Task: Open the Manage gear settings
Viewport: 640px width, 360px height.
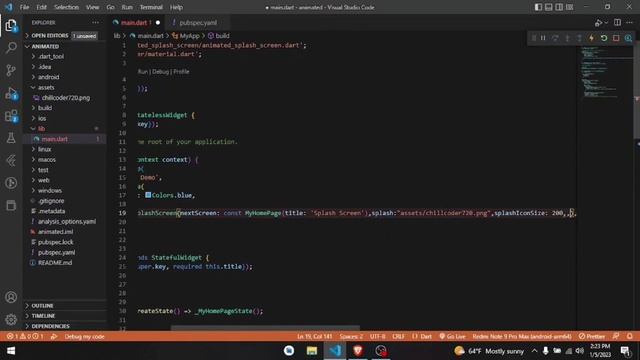Action: (x=11, y=319)
